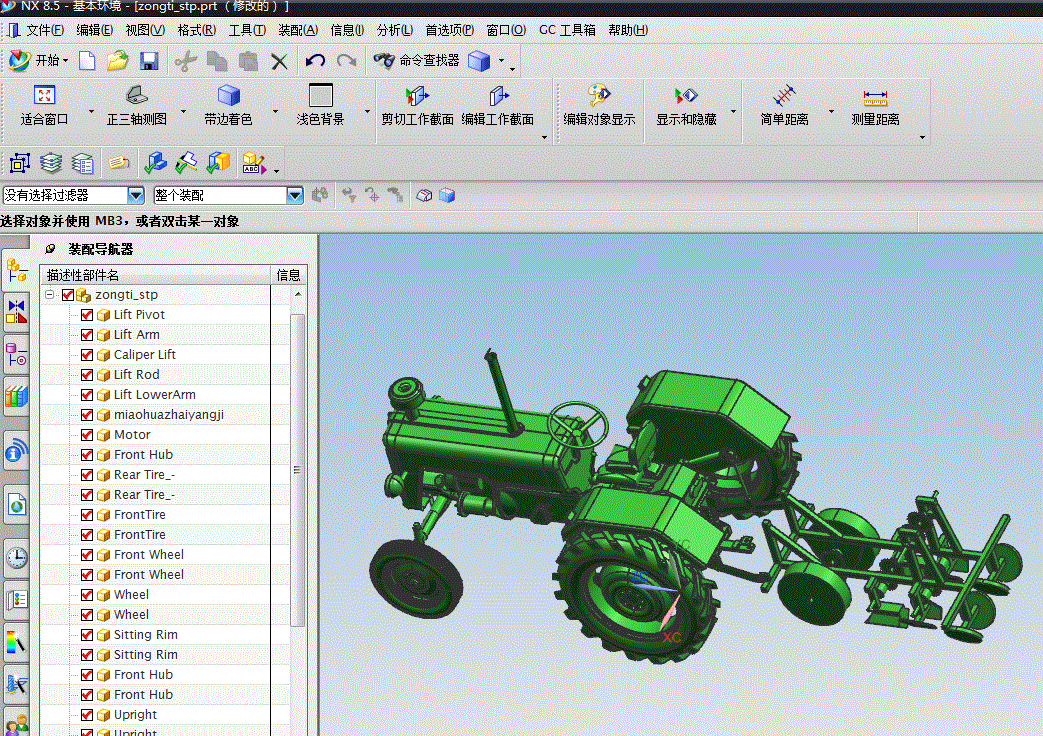Click the 适合窗口 fit window icon

click(45, 95)
